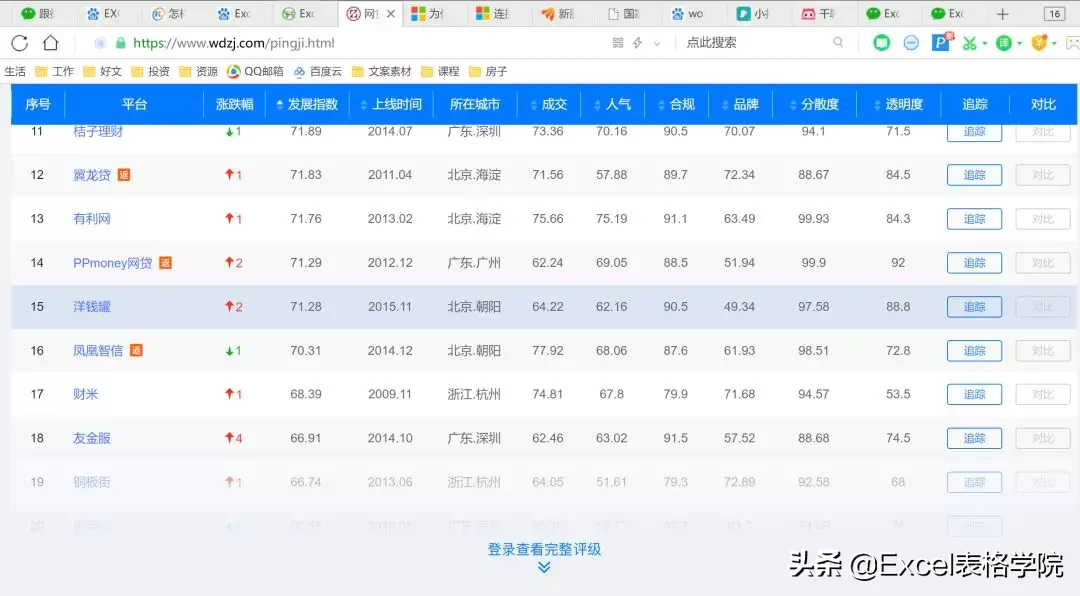This screenshot has width=1080, height=596.
Task: Open the QQ邮箱 bookmark
Action: point(255,71)
